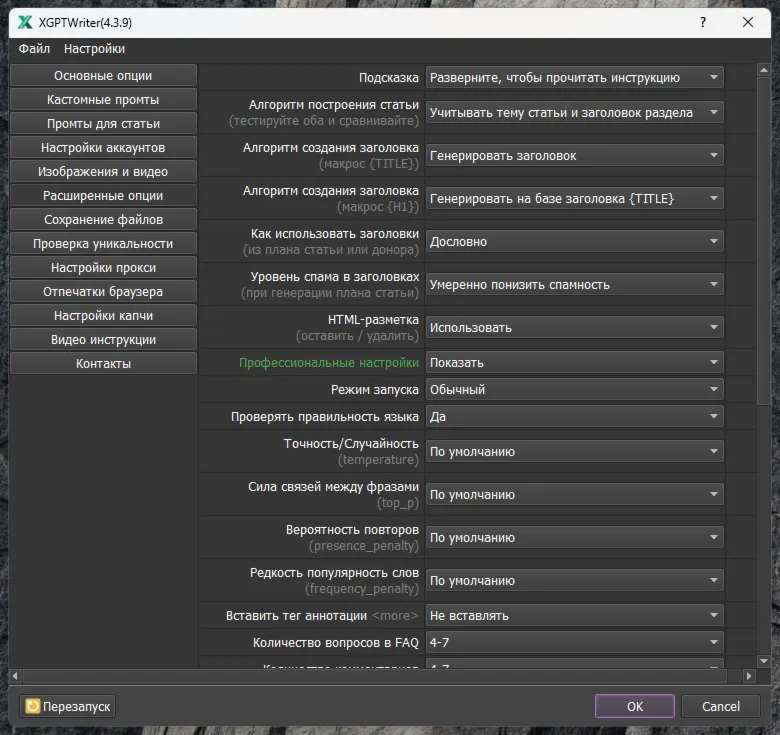Click the Точность/Случайность label
This screenshot has width=780, height=735.
tap(351, 444)
